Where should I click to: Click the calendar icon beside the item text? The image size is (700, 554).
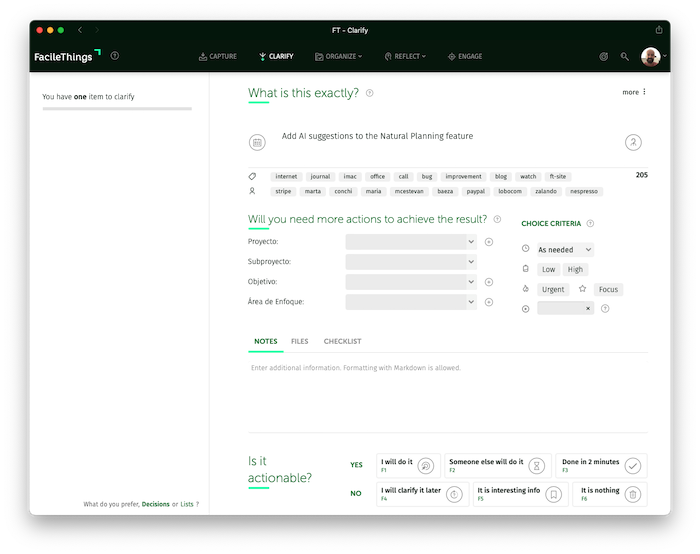(257, 142)
